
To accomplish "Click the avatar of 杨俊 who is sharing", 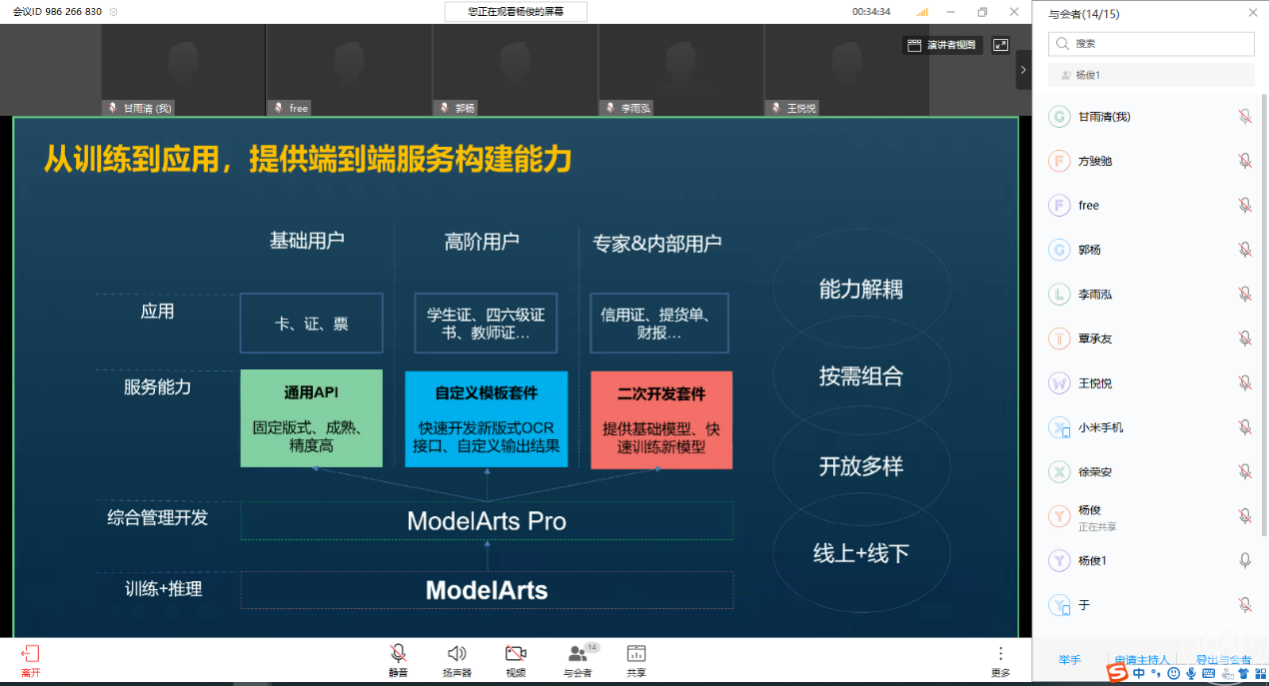I will click(x=1059, y=516).
